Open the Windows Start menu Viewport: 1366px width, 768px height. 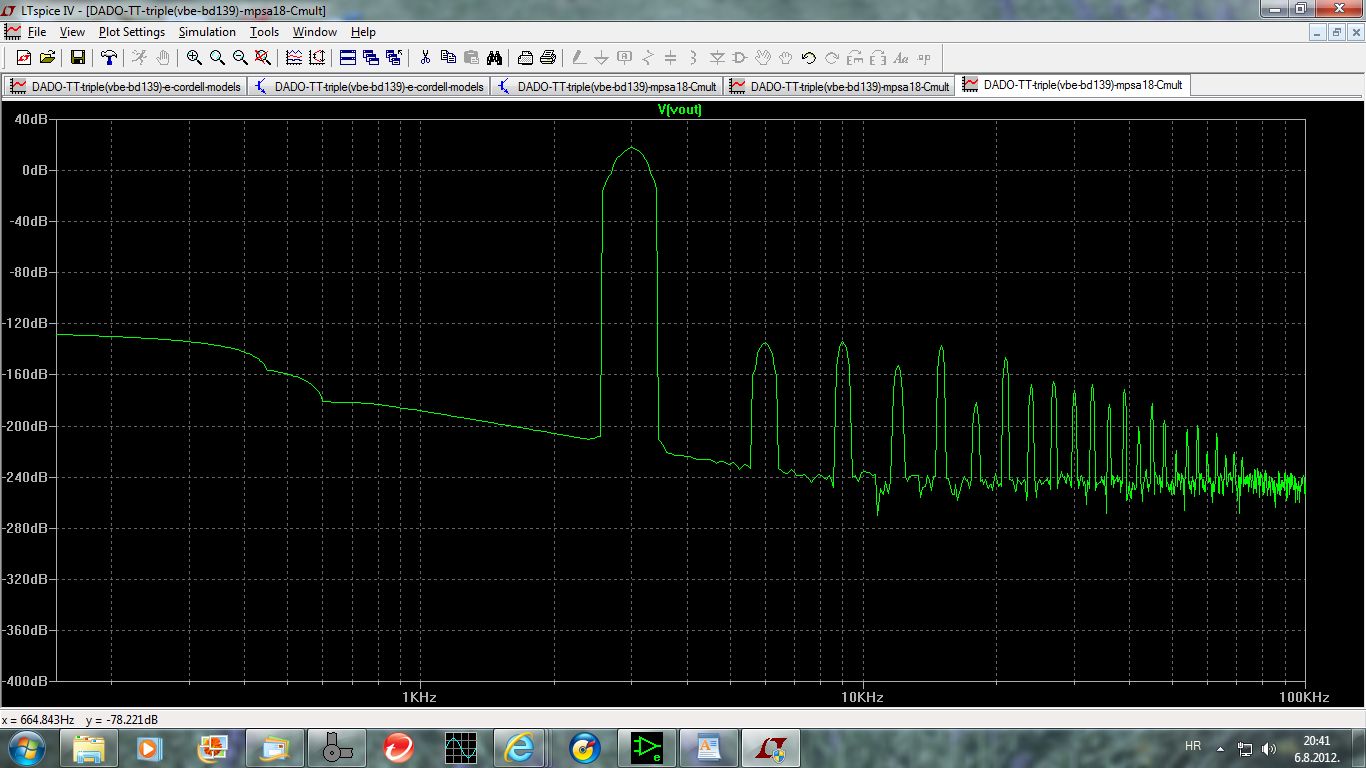coord(26,747)
